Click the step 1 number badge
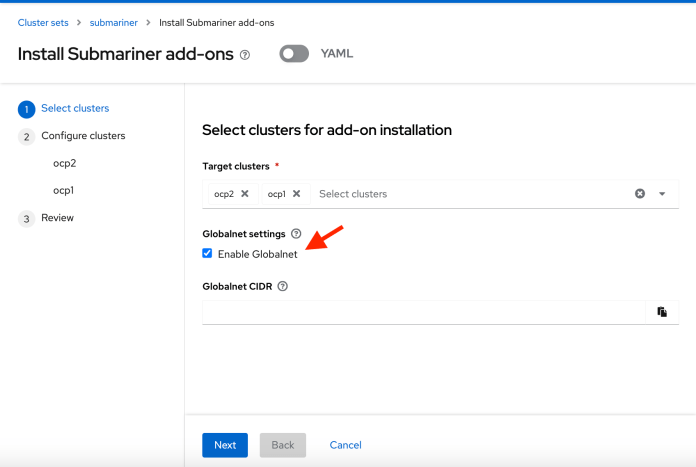Viewport: 696px width, 467px height. [x=27, y=109]
